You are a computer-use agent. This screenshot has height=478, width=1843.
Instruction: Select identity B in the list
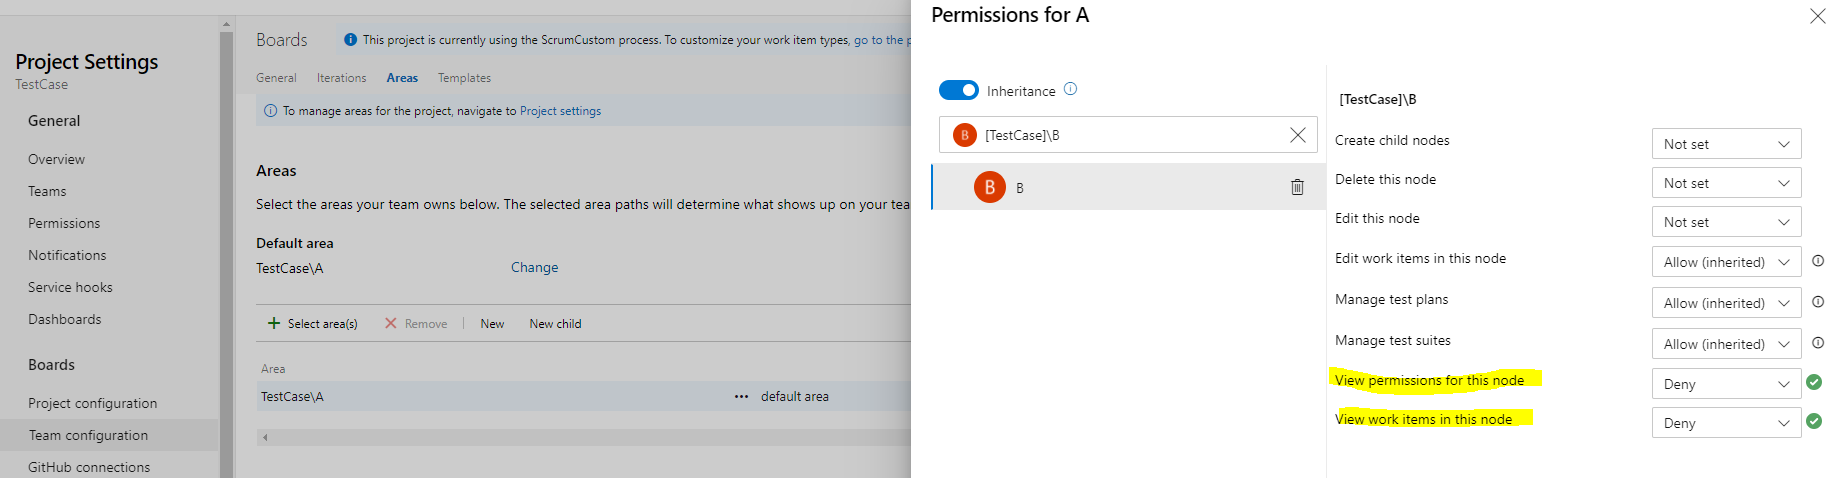1100,187
